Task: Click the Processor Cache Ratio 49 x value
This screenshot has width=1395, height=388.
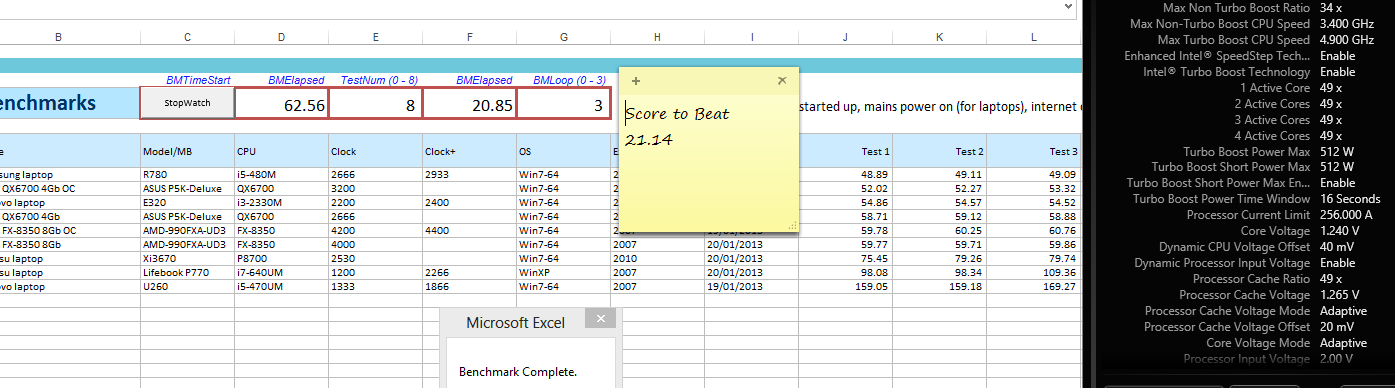Action: 1331,279
